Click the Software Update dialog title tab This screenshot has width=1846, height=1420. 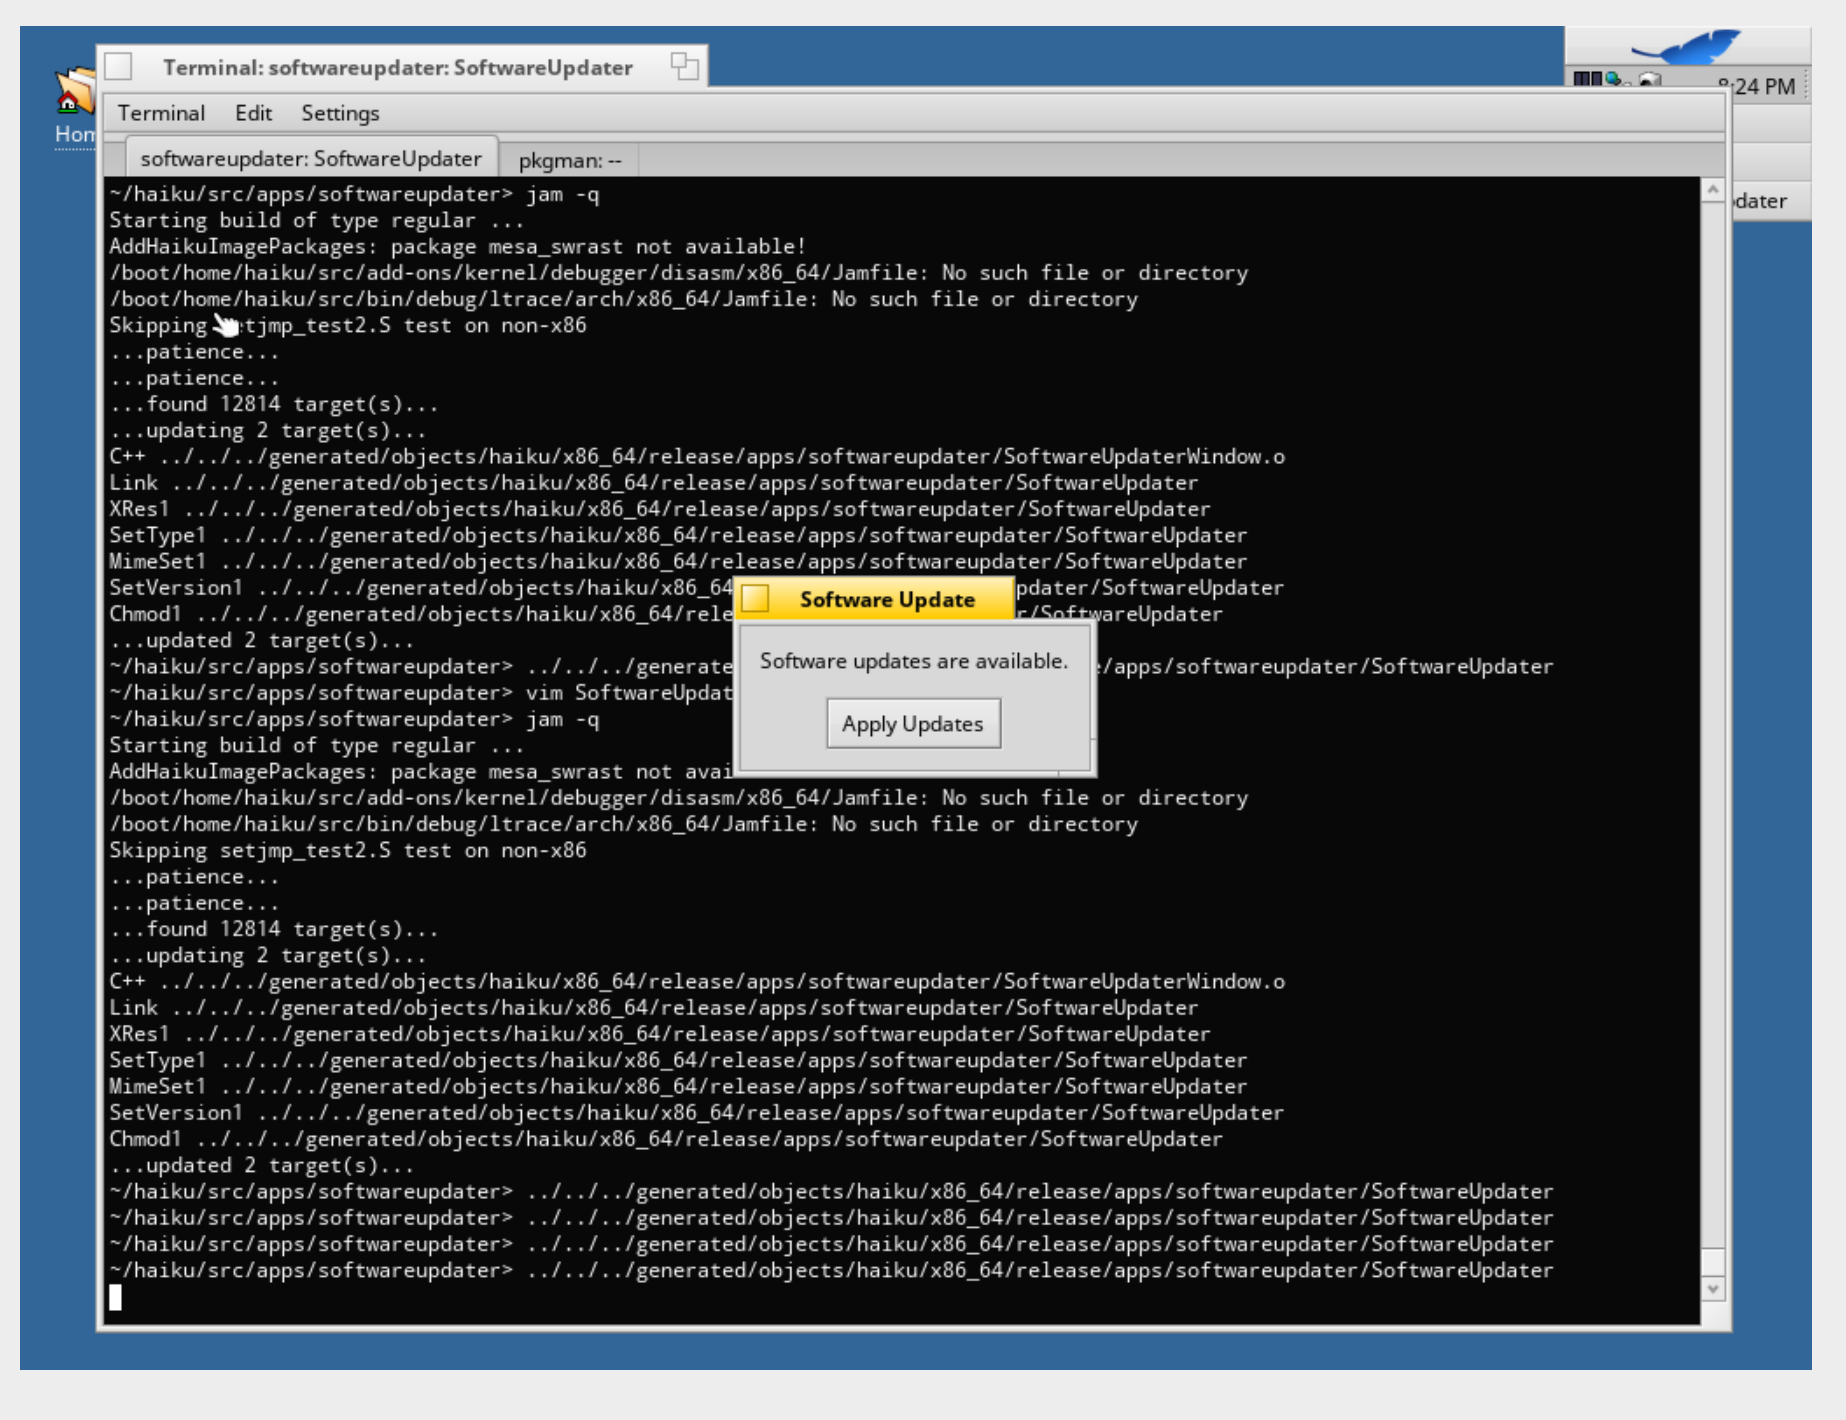coord(887,599)
